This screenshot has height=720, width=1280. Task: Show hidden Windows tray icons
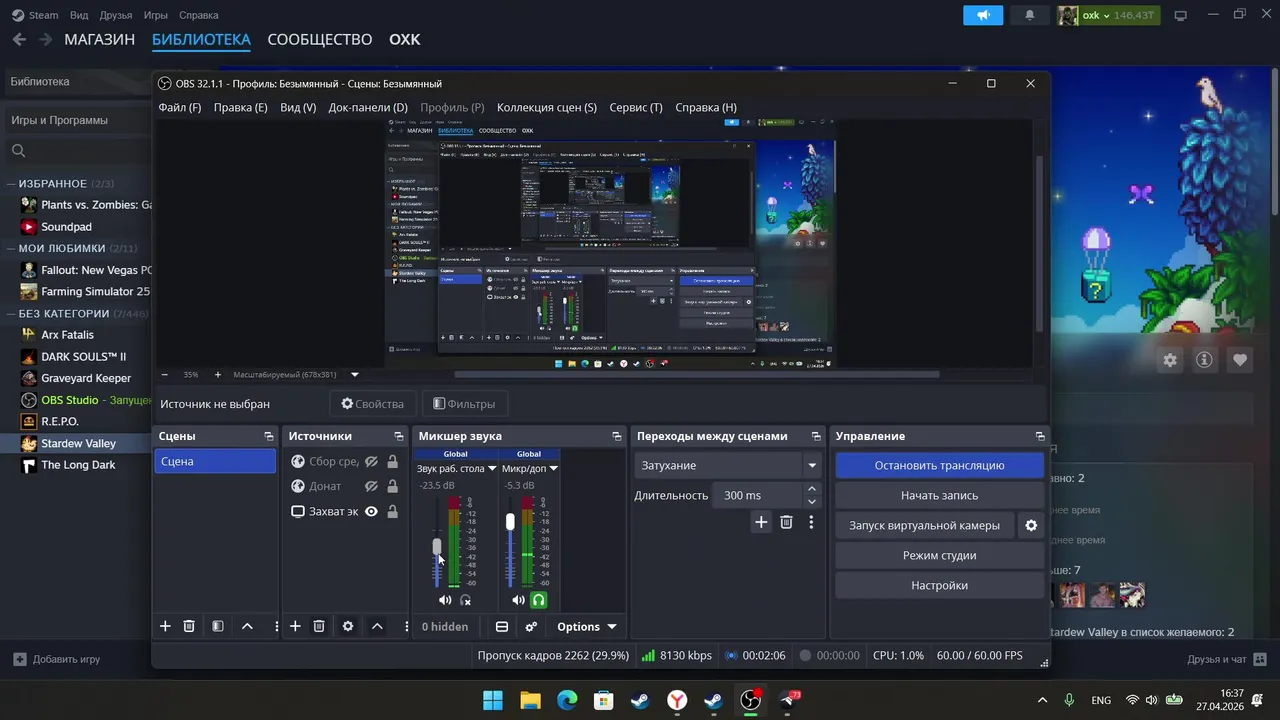click(1042, 700)
